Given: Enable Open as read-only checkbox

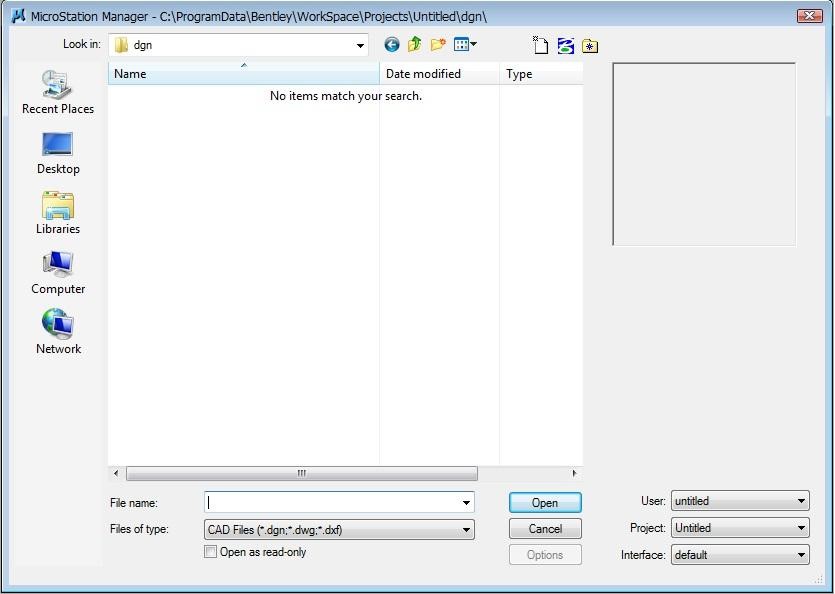Looking at the screenshot, I should pos(211,552).
